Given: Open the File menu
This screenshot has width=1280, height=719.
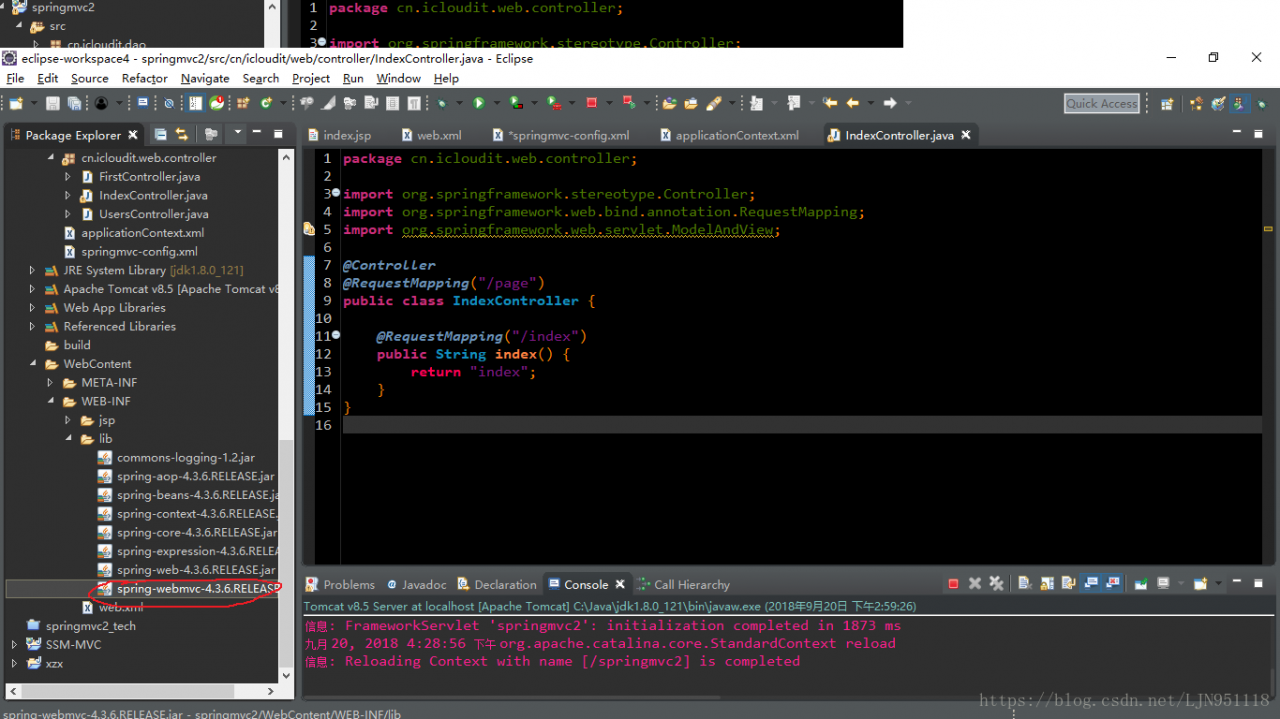Looking at the screenshot, I should (15, 78).
